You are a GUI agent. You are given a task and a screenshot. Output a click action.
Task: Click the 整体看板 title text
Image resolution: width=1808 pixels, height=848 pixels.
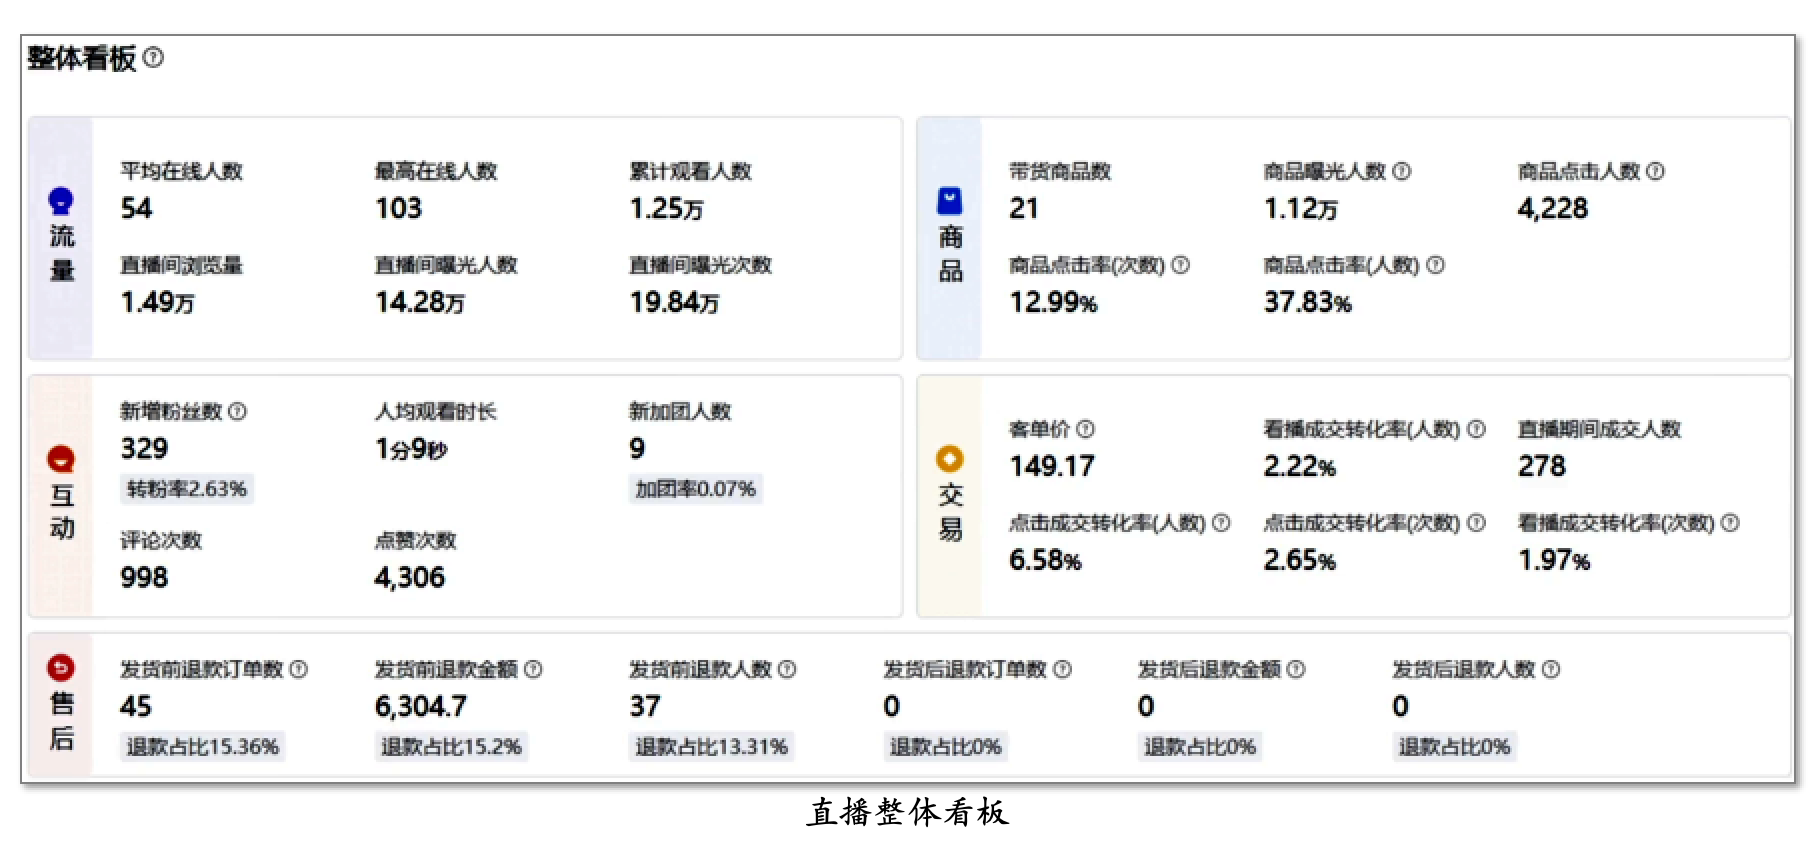tap(82, 58)
